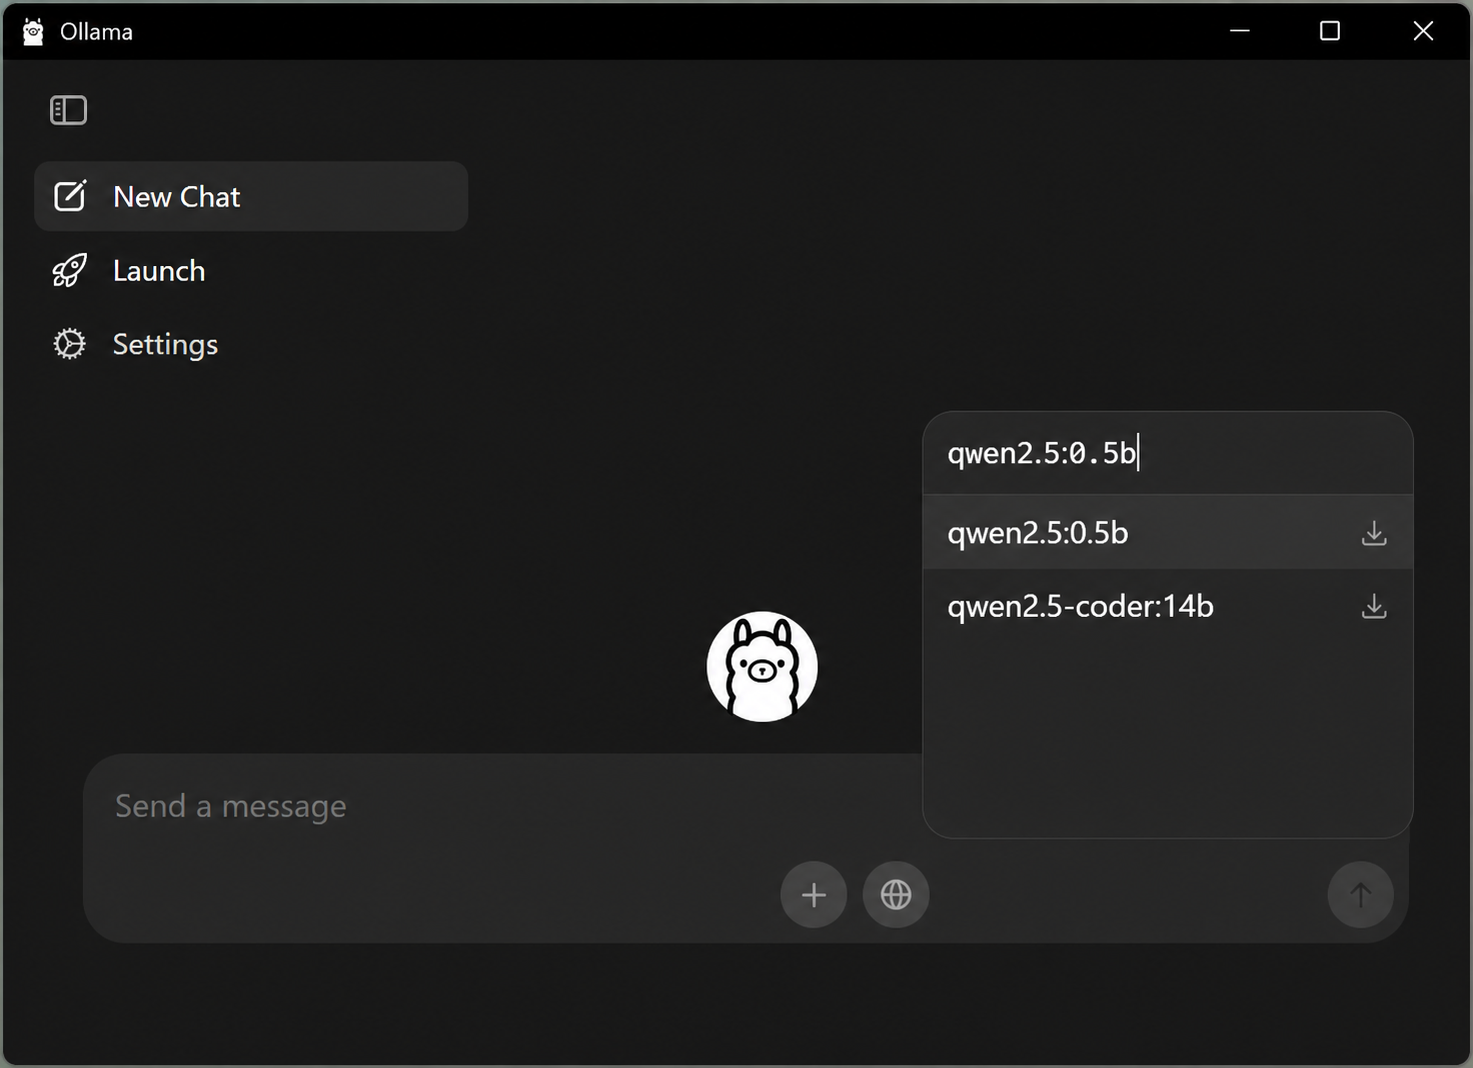Maximize the Ollama window
Viewport: 1473px width, 1068px height.
click(x=1330, y=31)
